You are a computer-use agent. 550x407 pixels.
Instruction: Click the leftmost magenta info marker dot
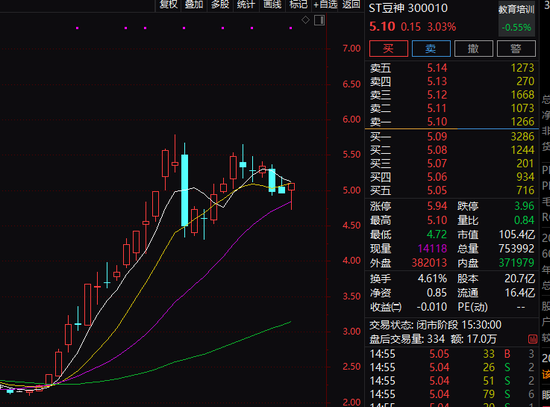coord(77,28)
